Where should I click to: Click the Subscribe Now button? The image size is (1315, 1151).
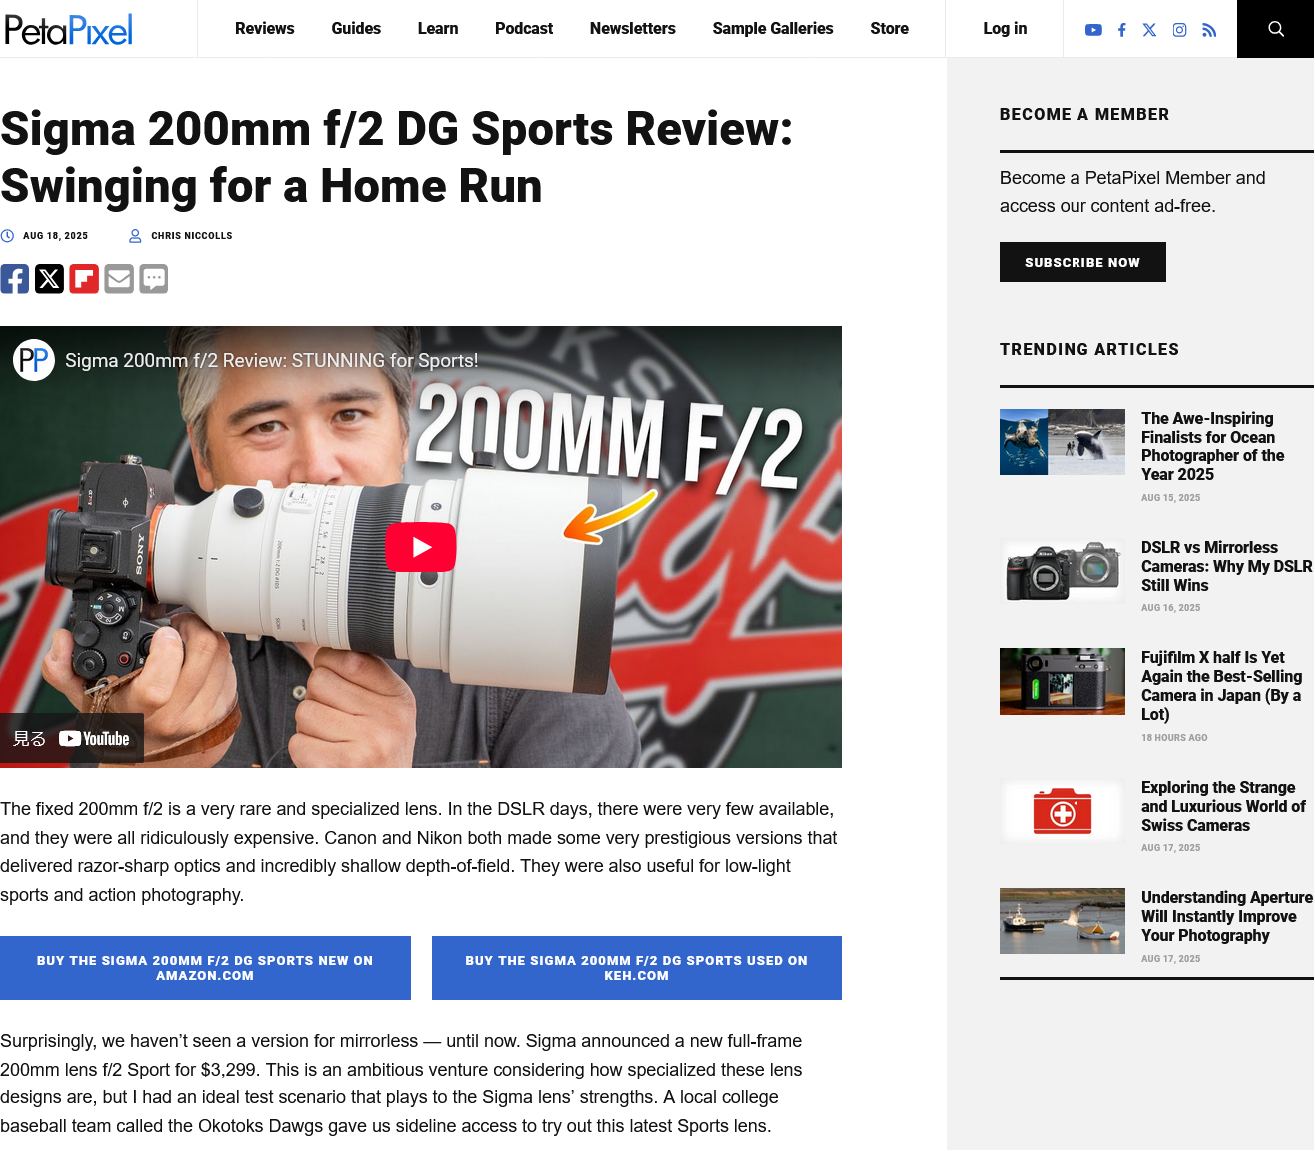[x=1083, y=262]
